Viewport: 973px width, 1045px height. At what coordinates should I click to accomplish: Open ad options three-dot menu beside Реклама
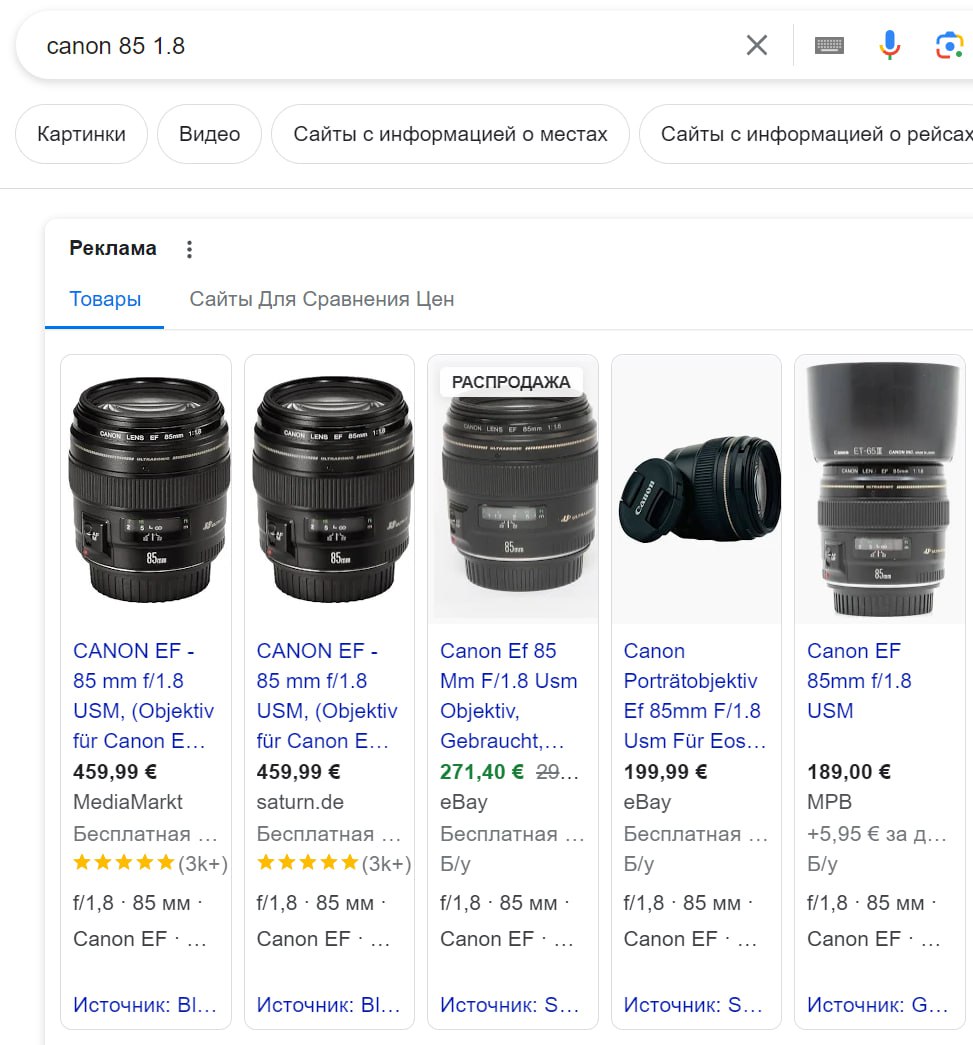point(189,249)
